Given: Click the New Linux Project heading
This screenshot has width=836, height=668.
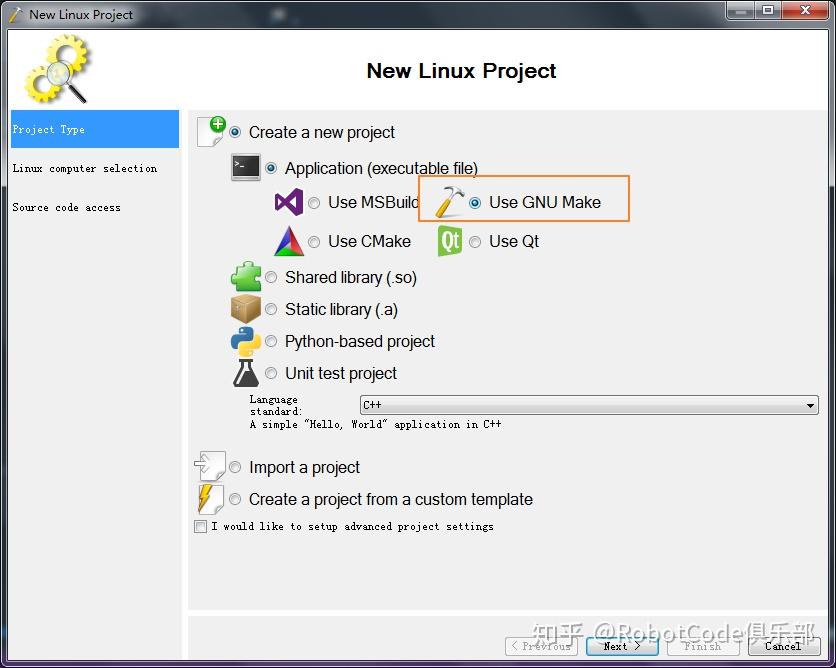Looking at the screenshot, I should [x=461, y=71].
